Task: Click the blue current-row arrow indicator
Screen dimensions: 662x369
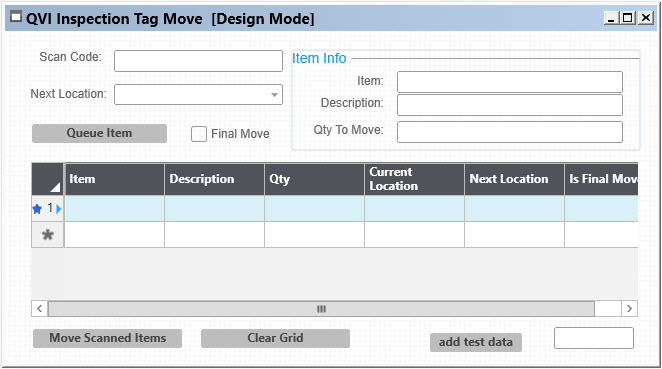Action: click(59, 209)
